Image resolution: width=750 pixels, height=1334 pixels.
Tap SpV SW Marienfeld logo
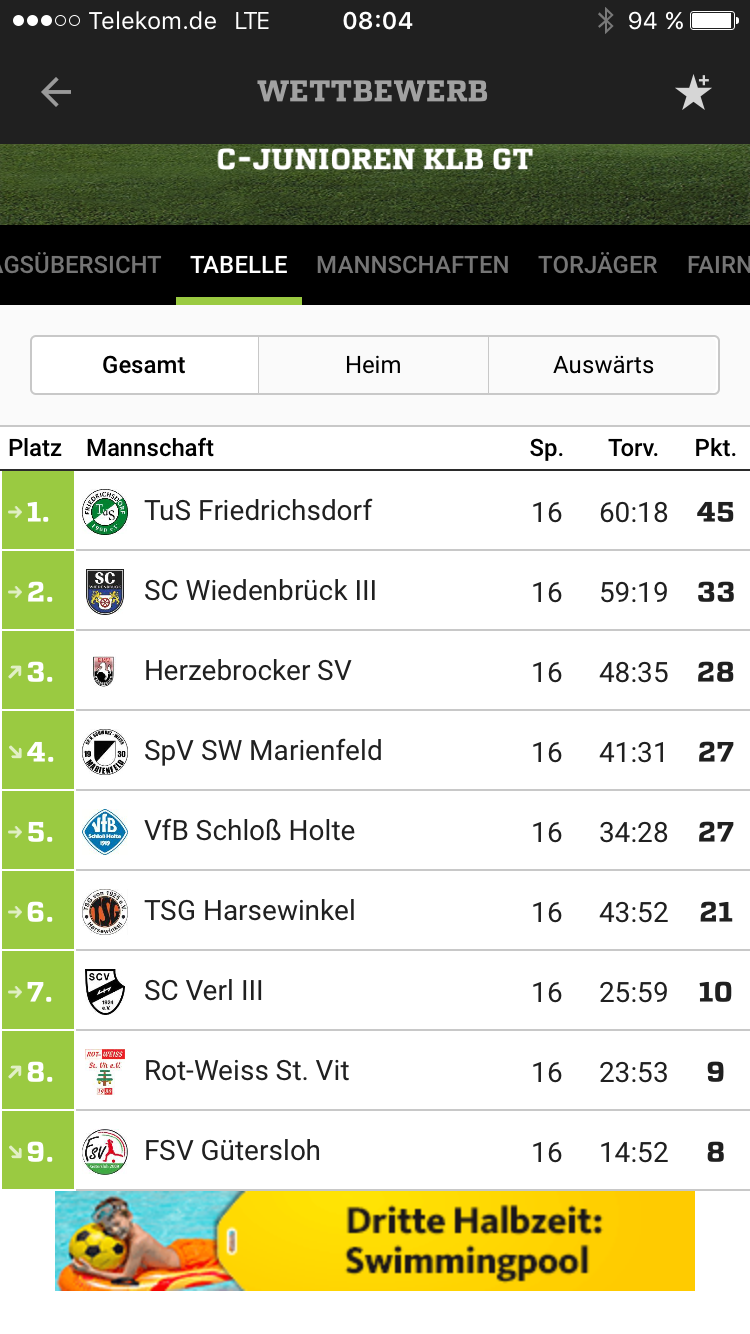pyautogui.click(x=105, y=751)
